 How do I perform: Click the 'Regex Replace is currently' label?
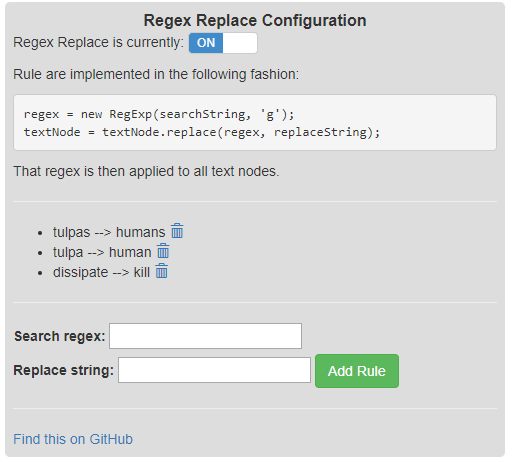coord(98,42)
